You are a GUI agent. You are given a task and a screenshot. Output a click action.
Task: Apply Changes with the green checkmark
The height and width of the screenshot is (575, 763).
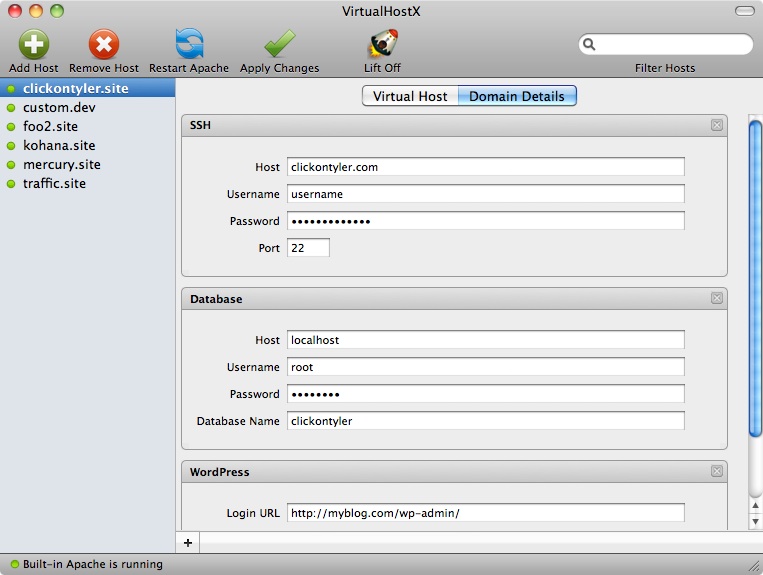[279, 45]
